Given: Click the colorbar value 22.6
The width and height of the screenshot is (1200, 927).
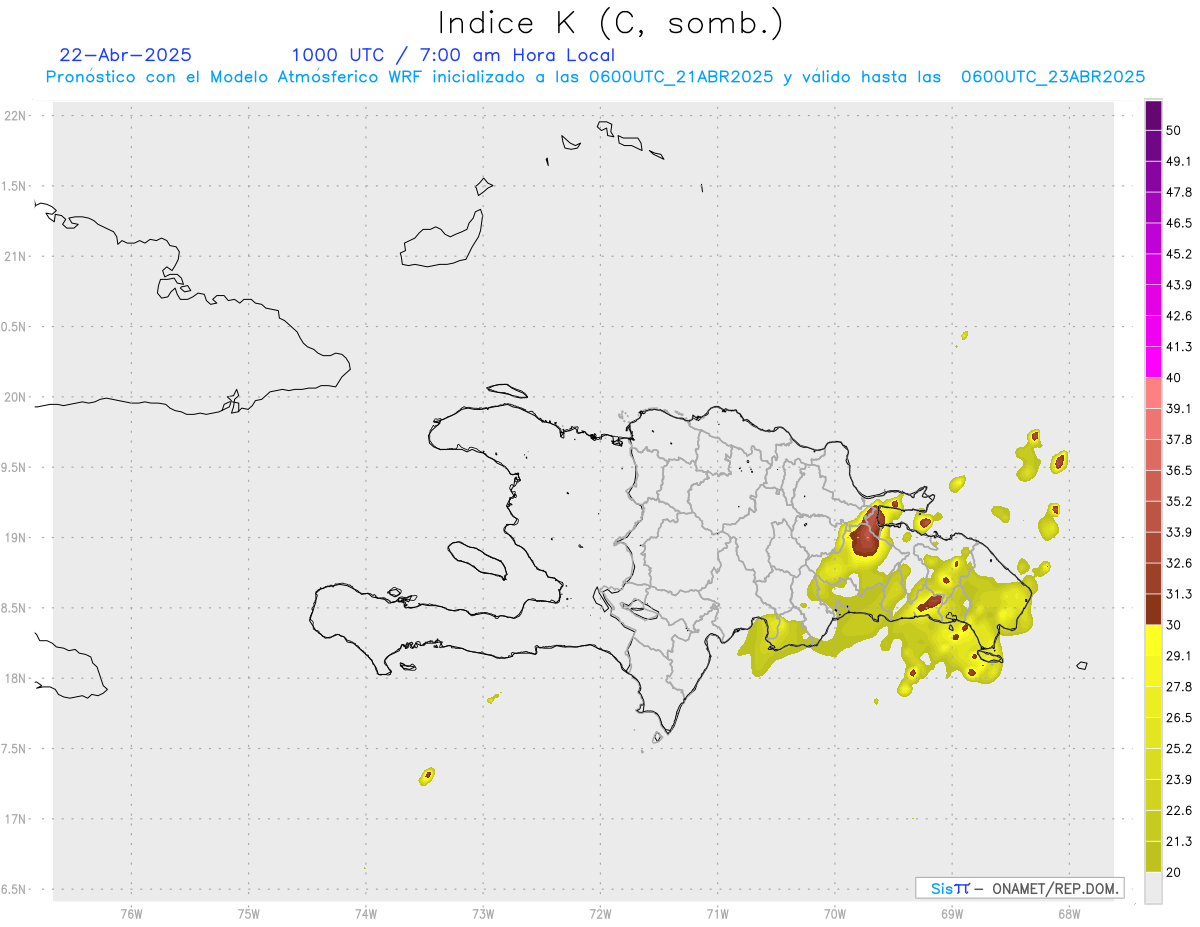Looking at the screenshot, I should [1179, 811].
